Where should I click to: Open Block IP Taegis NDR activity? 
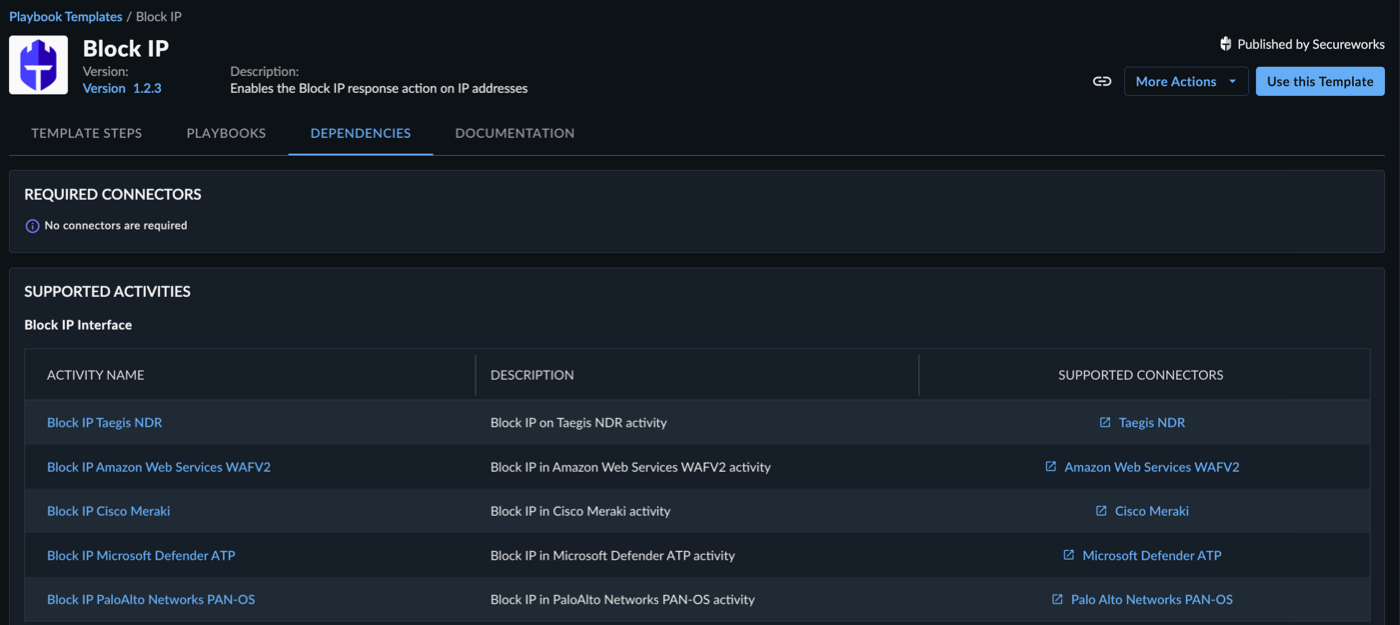[104, 422]
